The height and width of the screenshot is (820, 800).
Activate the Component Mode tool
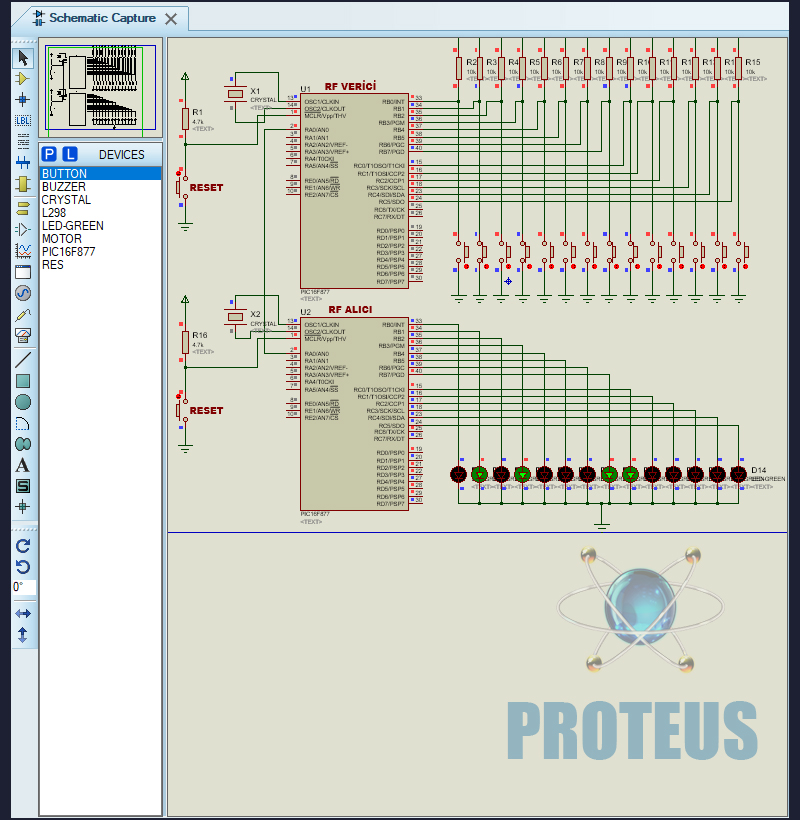coord(22,78)
